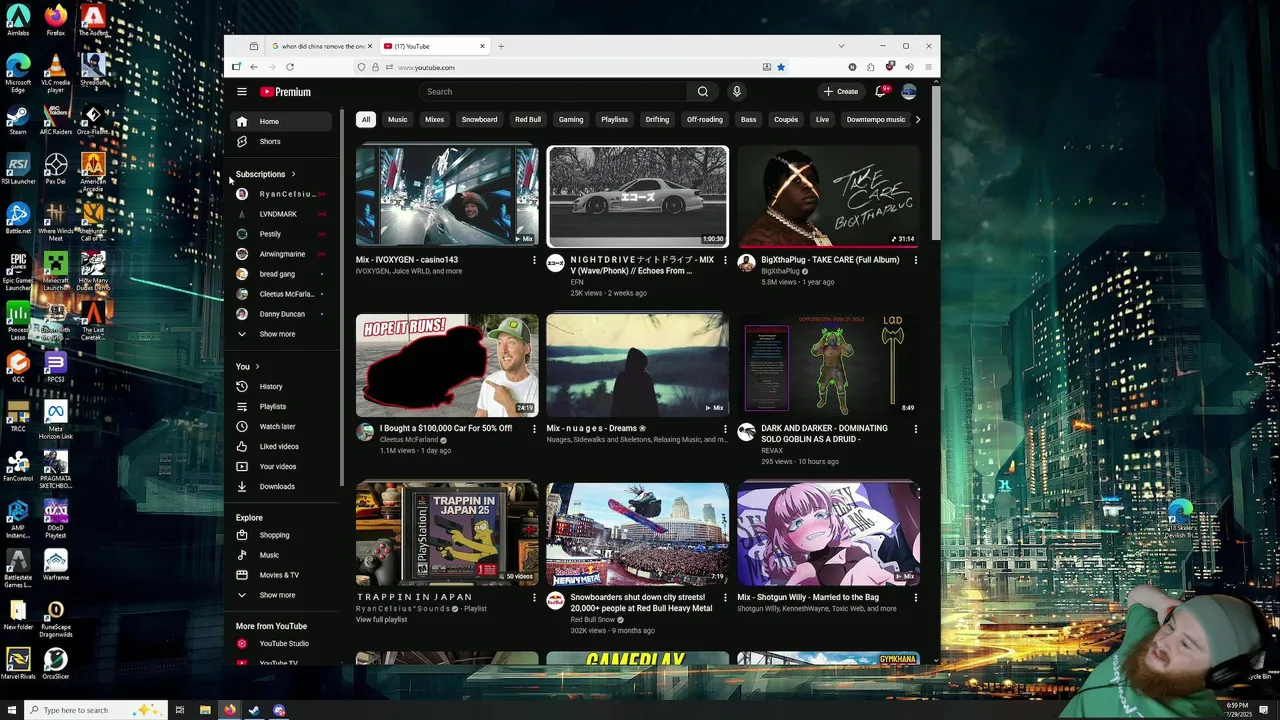The width and height of the screenshot is (1280, 720).
Task: Open options for Dark and Darker video
Action: tap(915, 428)
